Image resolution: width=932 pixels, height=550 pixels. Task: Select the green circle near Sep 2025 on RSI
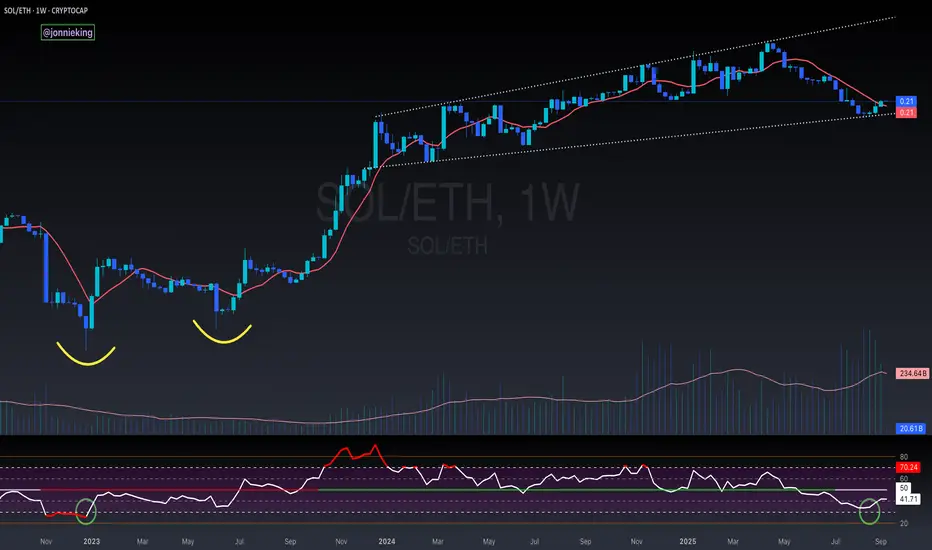point(870,511)
